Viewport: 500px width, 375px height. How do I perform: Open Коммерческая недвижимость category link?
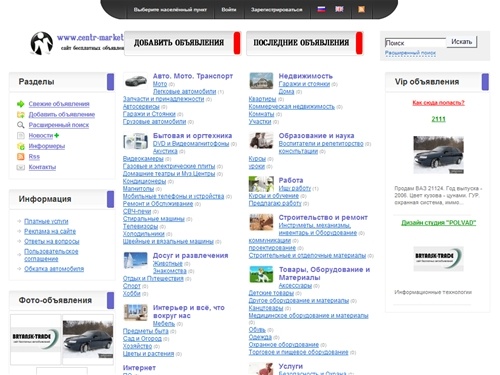pyautogui.click(x=292, y=107)
